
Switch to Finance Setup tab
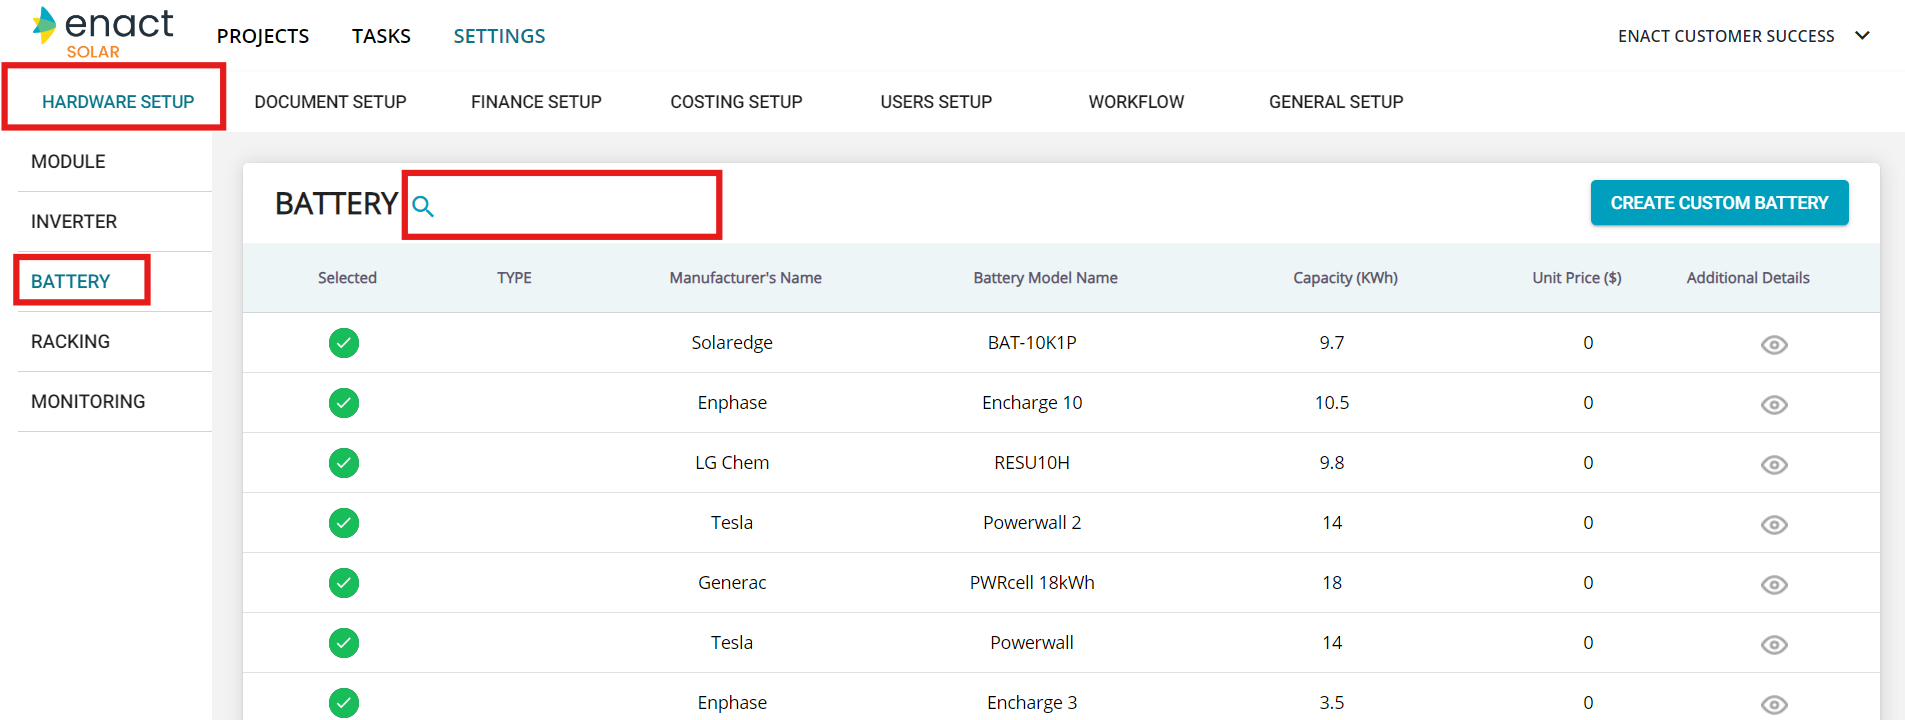click(536, 101)
